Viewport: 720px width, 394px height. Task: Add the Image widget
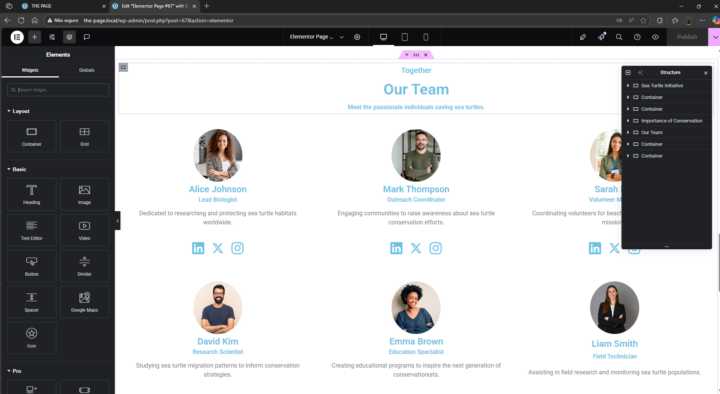coord(84,194)
